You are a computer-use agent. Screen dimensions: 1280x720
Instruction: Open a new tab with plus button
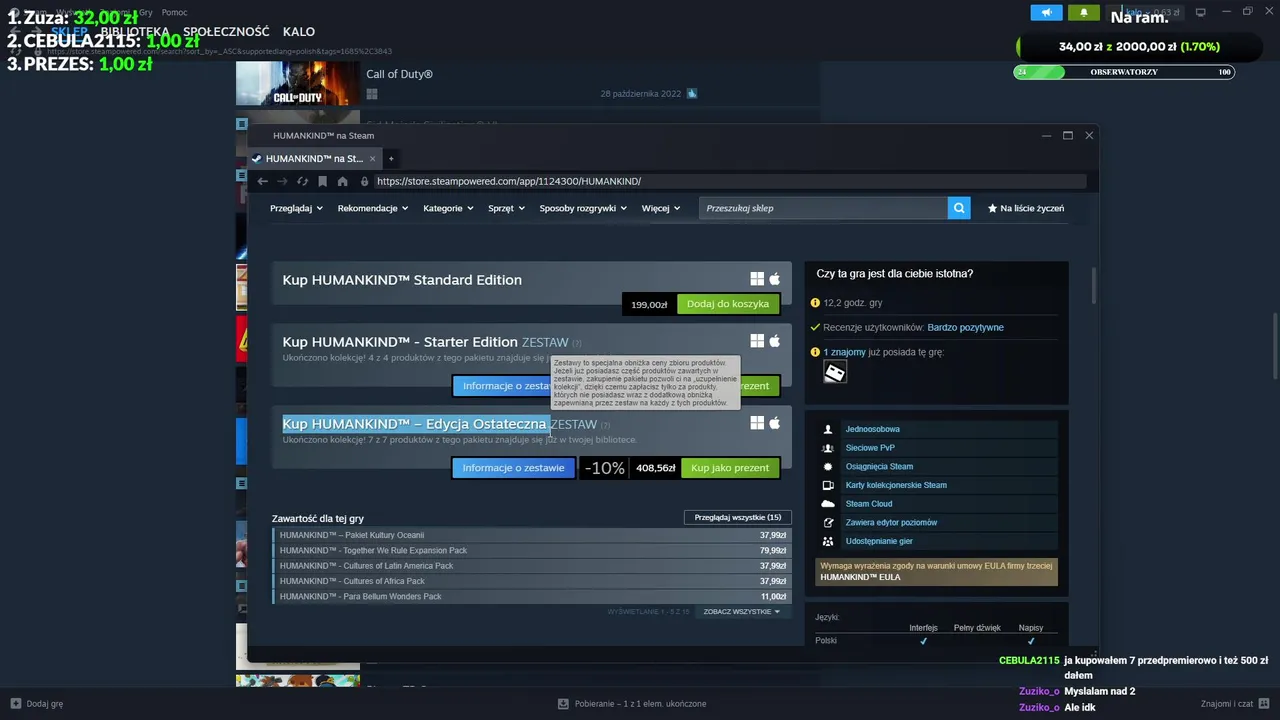click(391, 158)
